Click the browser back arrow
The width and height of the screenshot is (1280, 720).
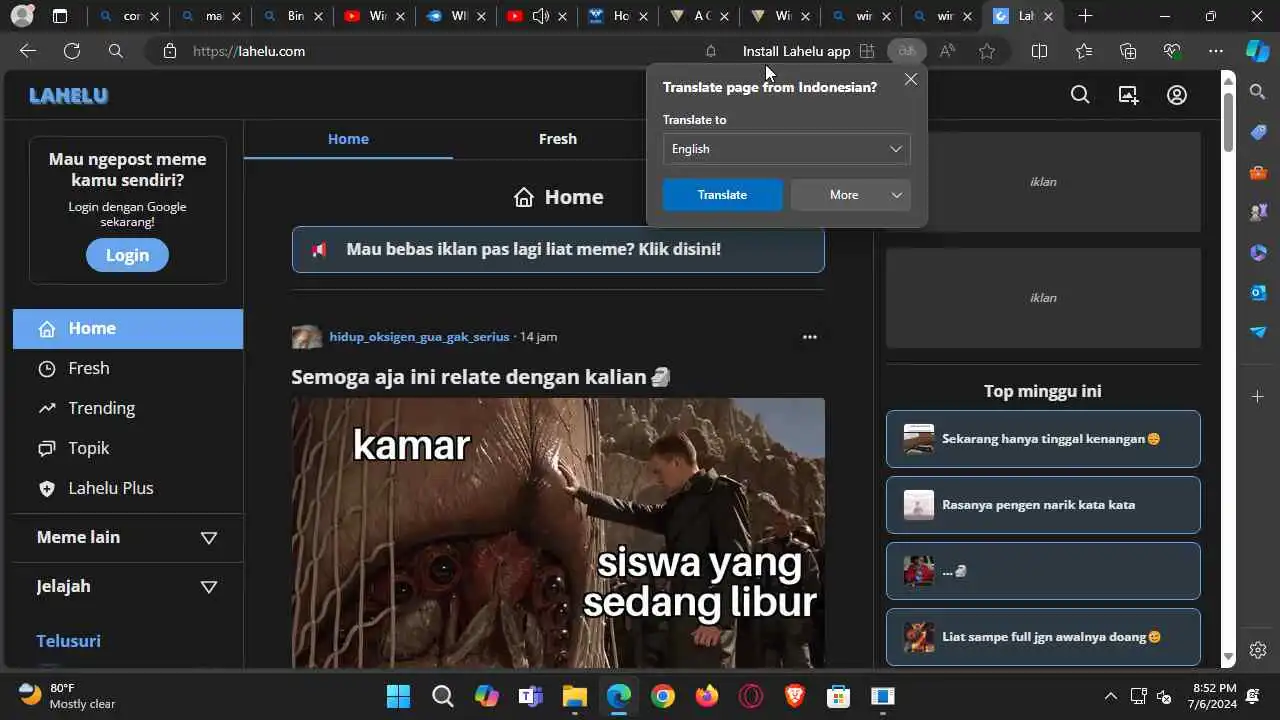pos(28,51)
